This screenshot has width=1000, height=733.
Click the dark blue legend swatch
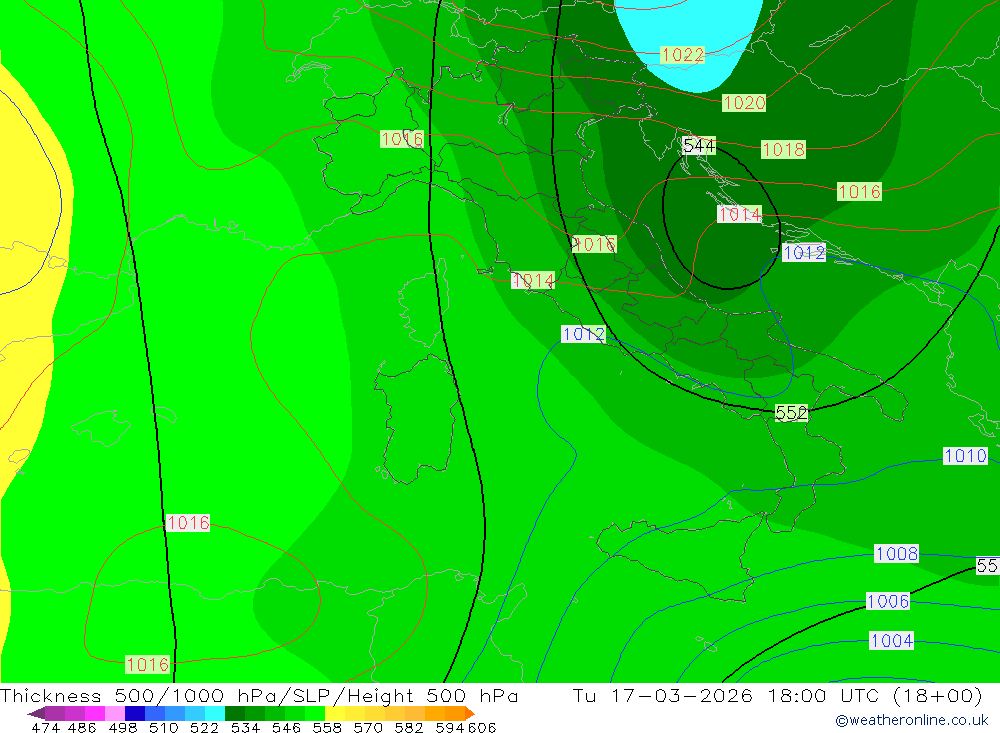pyautogui.click(x=135, y=713)
